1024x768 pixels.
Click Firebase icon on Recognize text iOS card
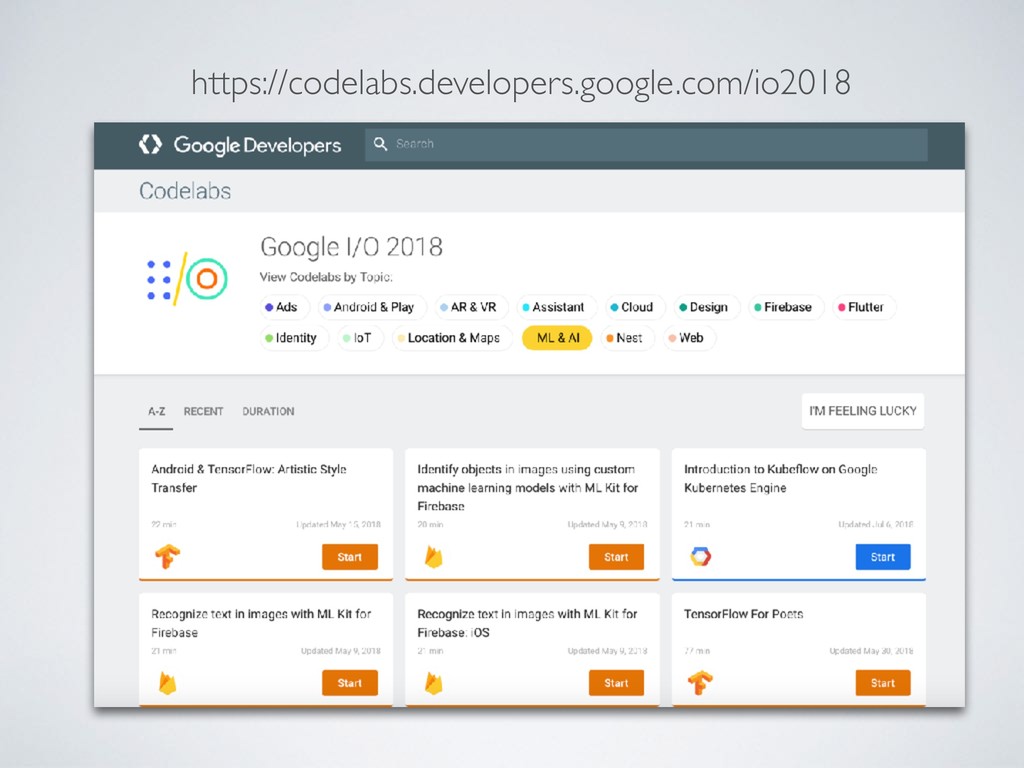click(x=434, y=683)
